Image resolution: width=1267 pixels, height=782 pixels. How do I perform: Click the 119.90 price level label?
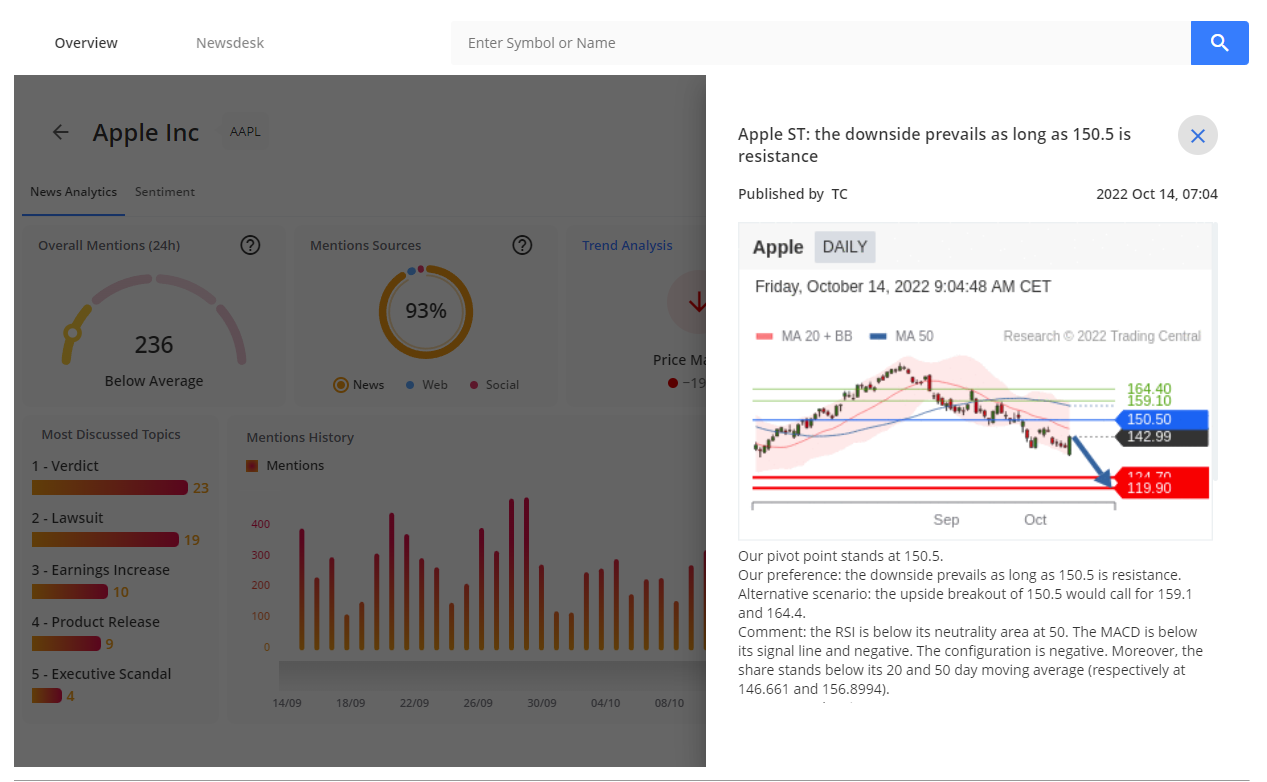click(x=1163, y=489)
